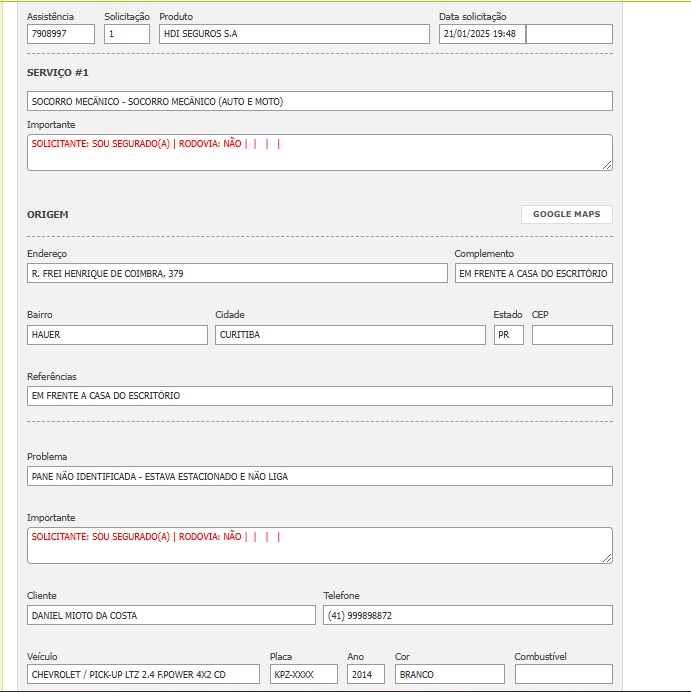Select the Placa license plate field
Image resolution: width=691 pixels, height=692 pixels.
click(x=304, y=674)
